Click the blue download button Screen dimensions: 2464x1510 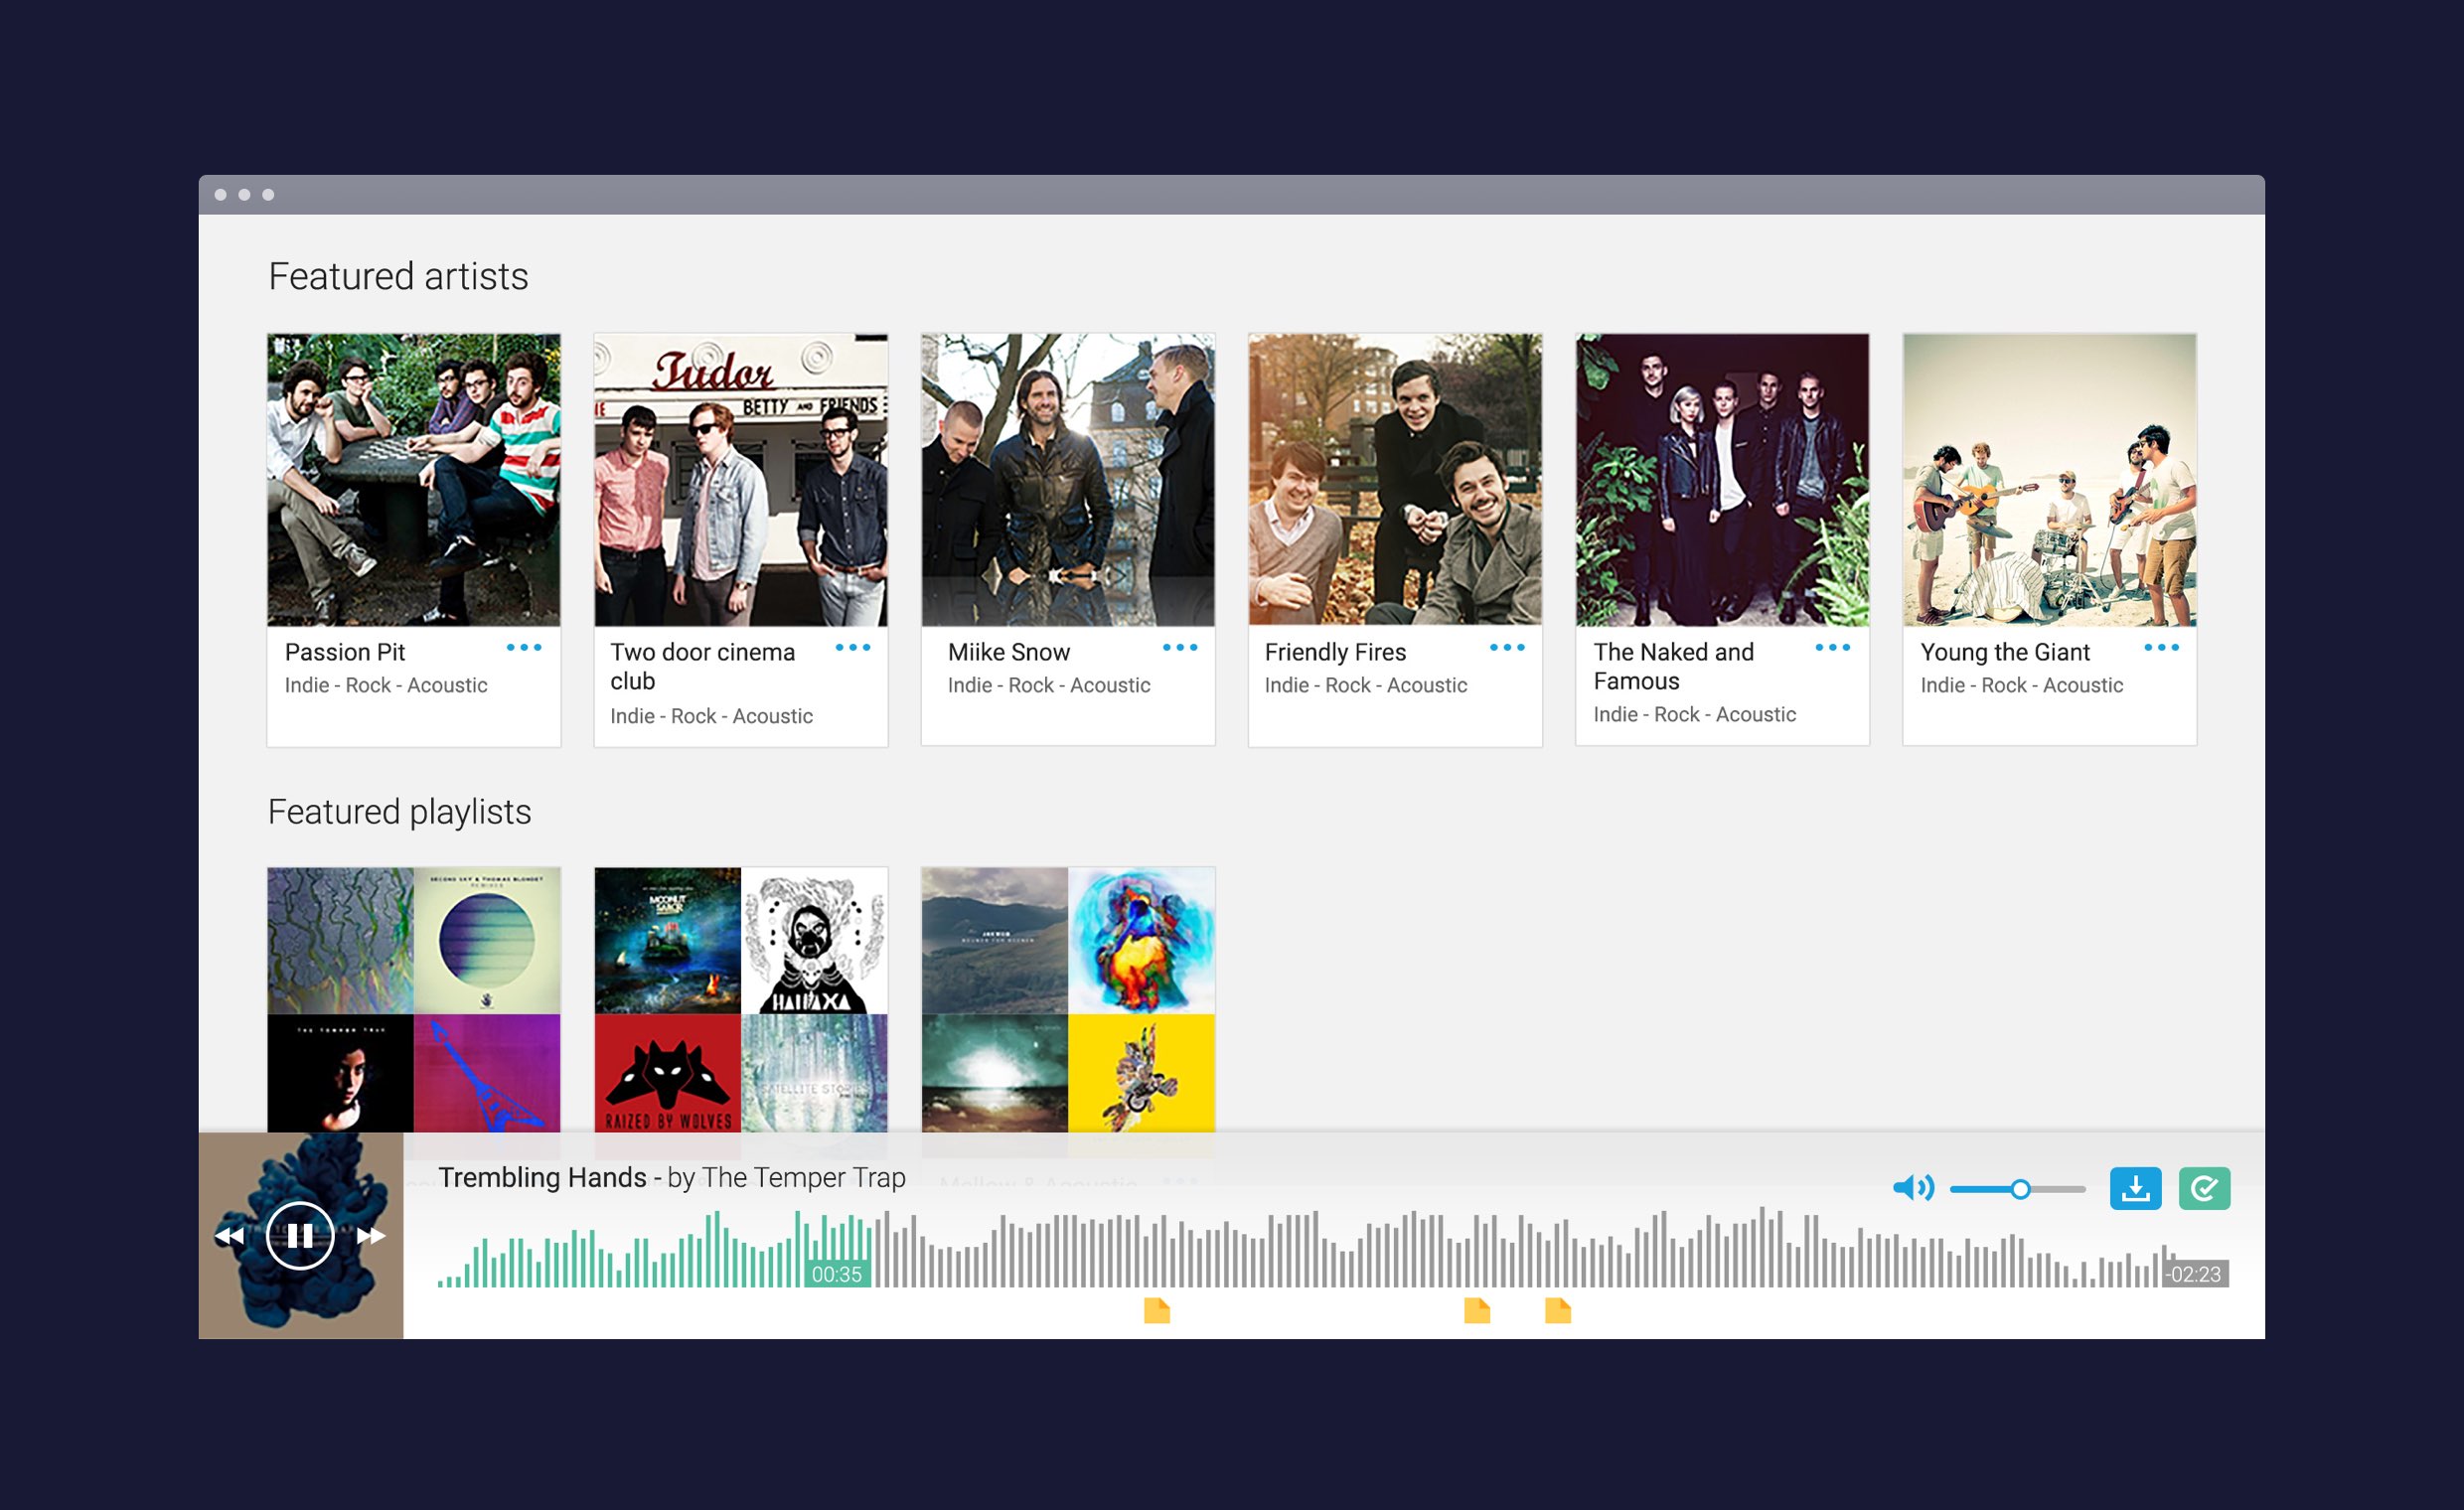pos(2135,1188)
